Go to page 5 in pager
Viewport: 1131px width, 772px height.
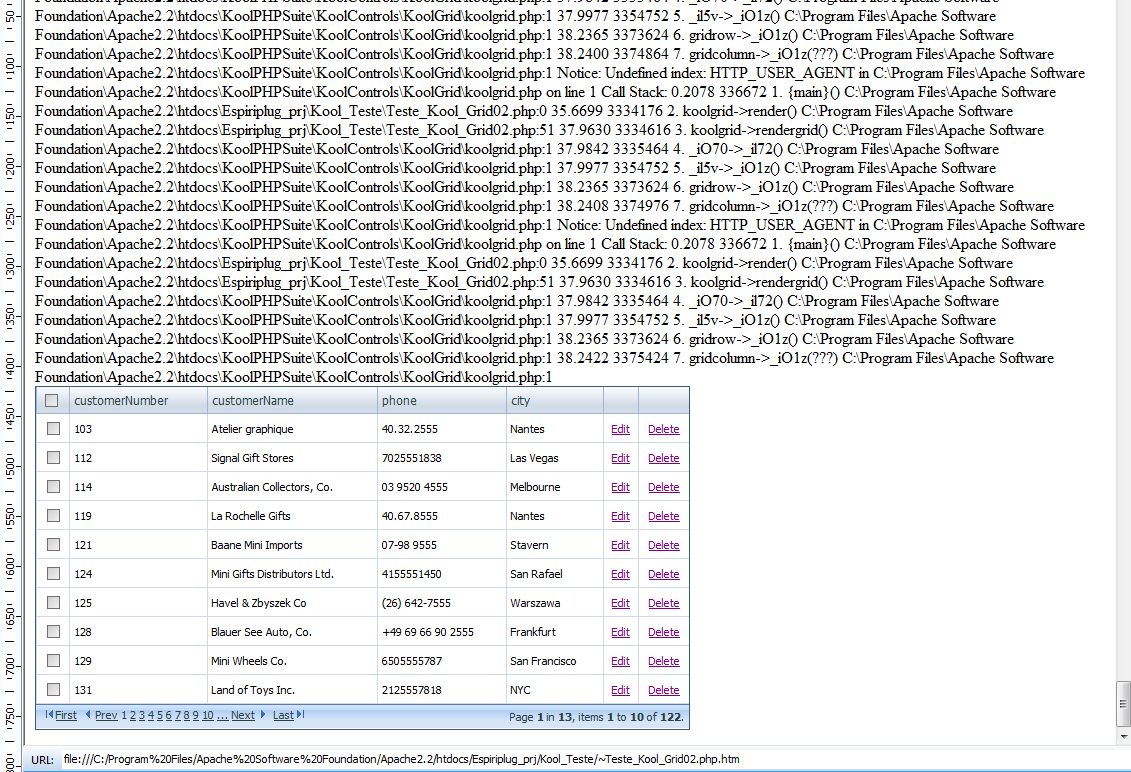point(159,715)
